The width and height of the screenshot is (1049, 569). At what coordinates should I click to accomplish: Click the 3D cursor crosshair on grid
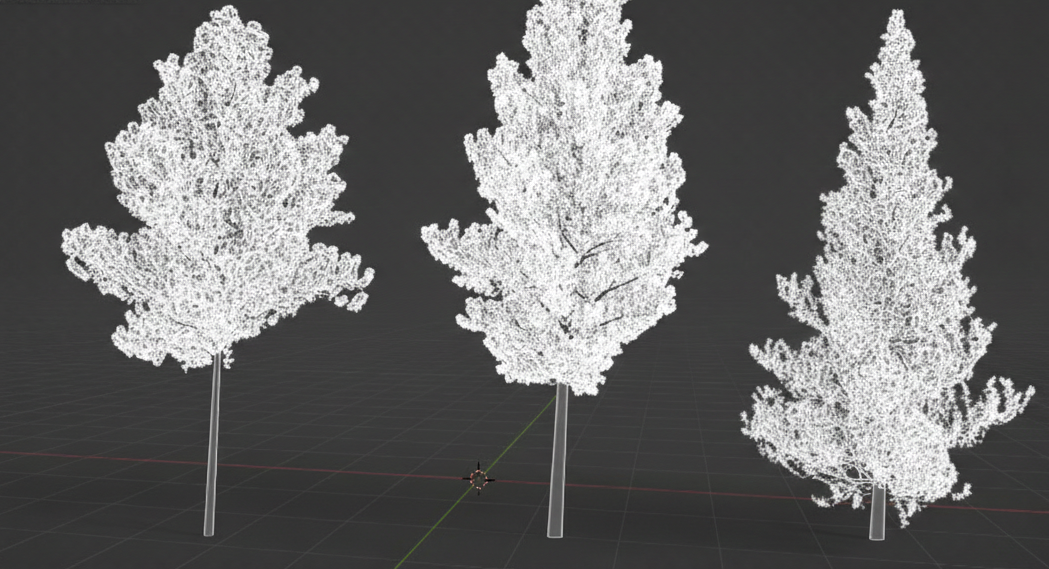[x=479, y=479]
